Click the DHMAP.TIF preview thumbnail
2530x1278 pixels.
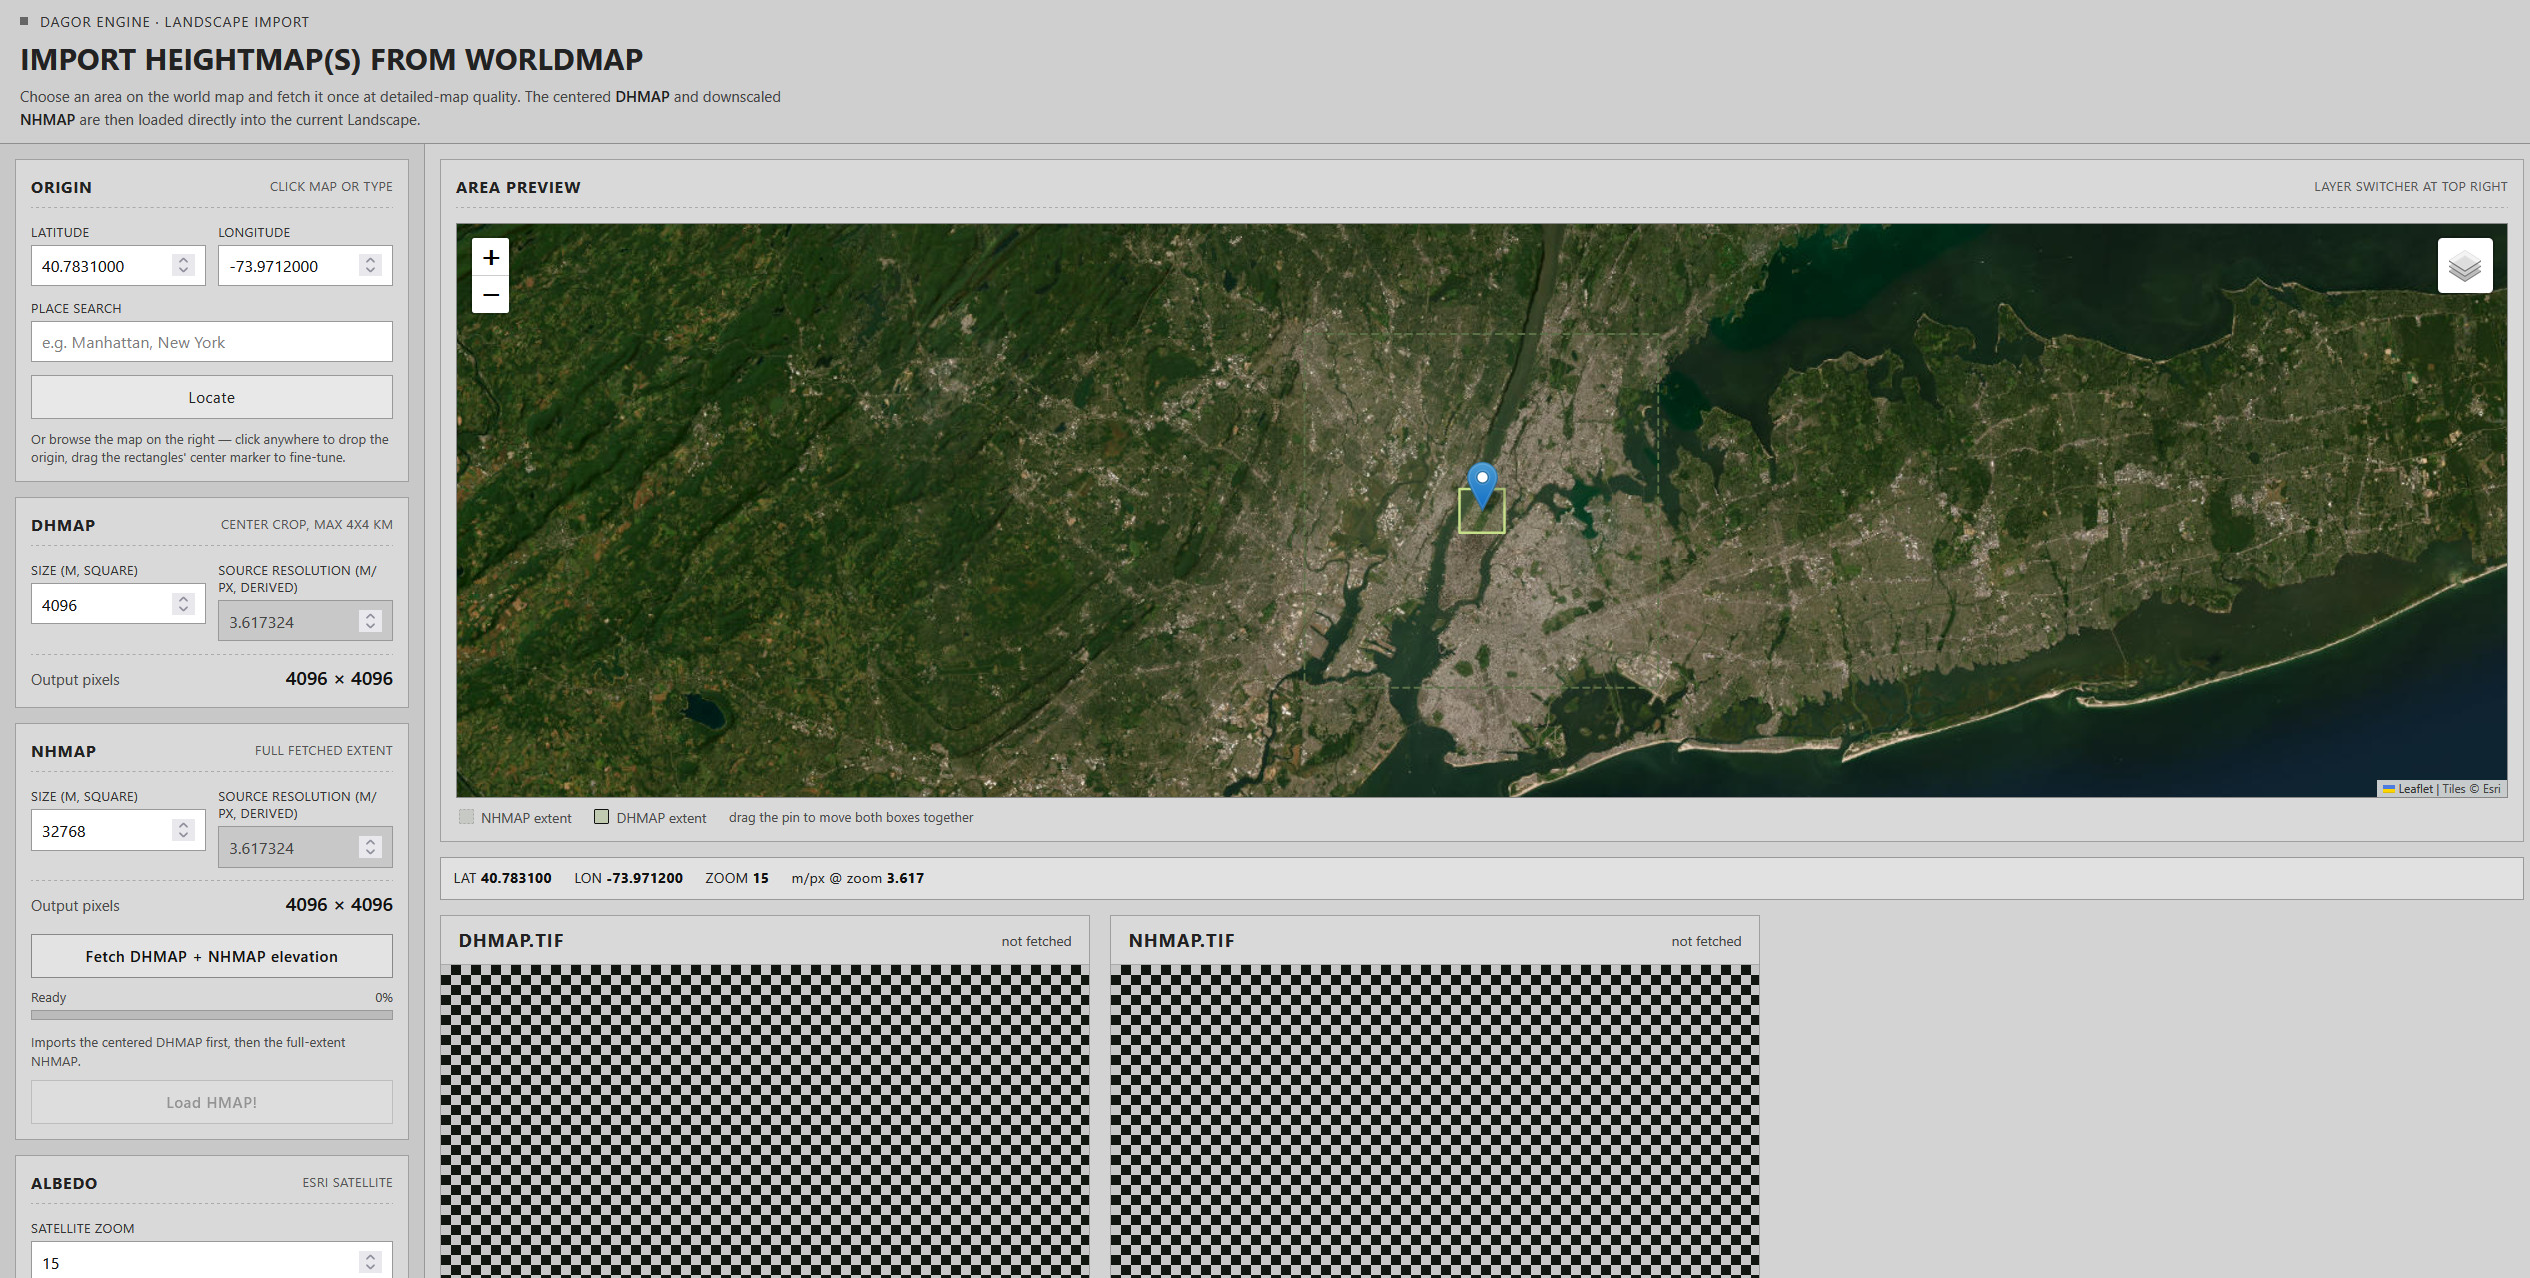coord(765,1121)
